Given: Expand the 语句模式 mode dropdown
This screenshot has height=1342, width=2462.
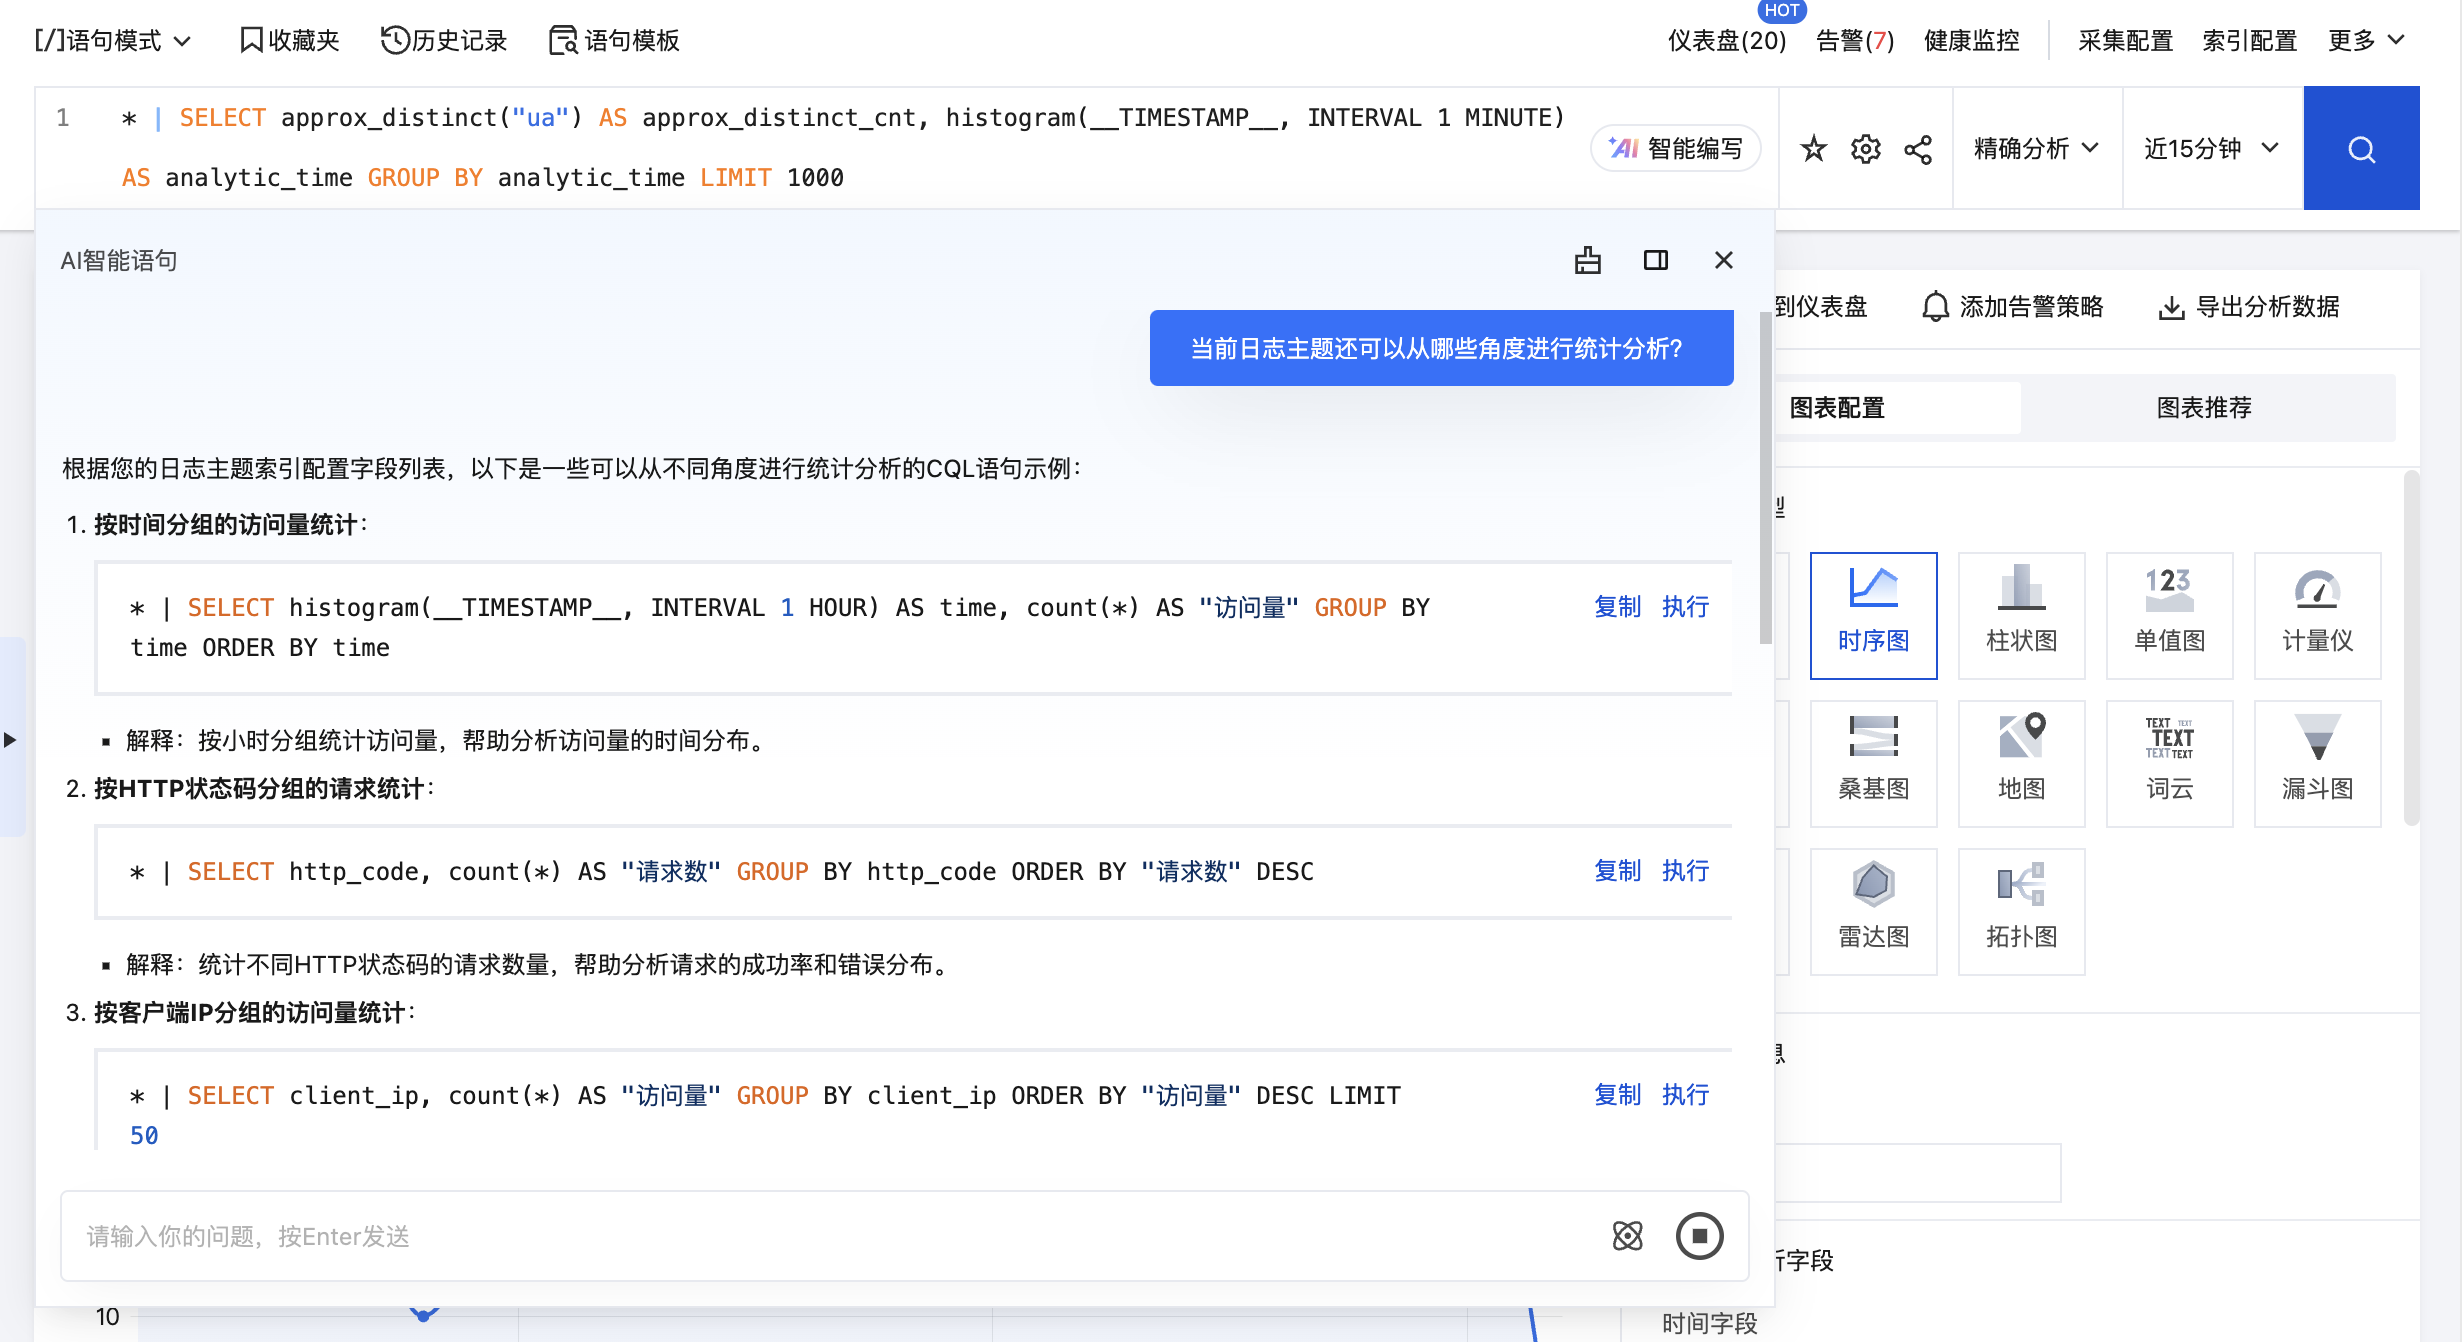Looking at the screenshot, I should (112, 40).
